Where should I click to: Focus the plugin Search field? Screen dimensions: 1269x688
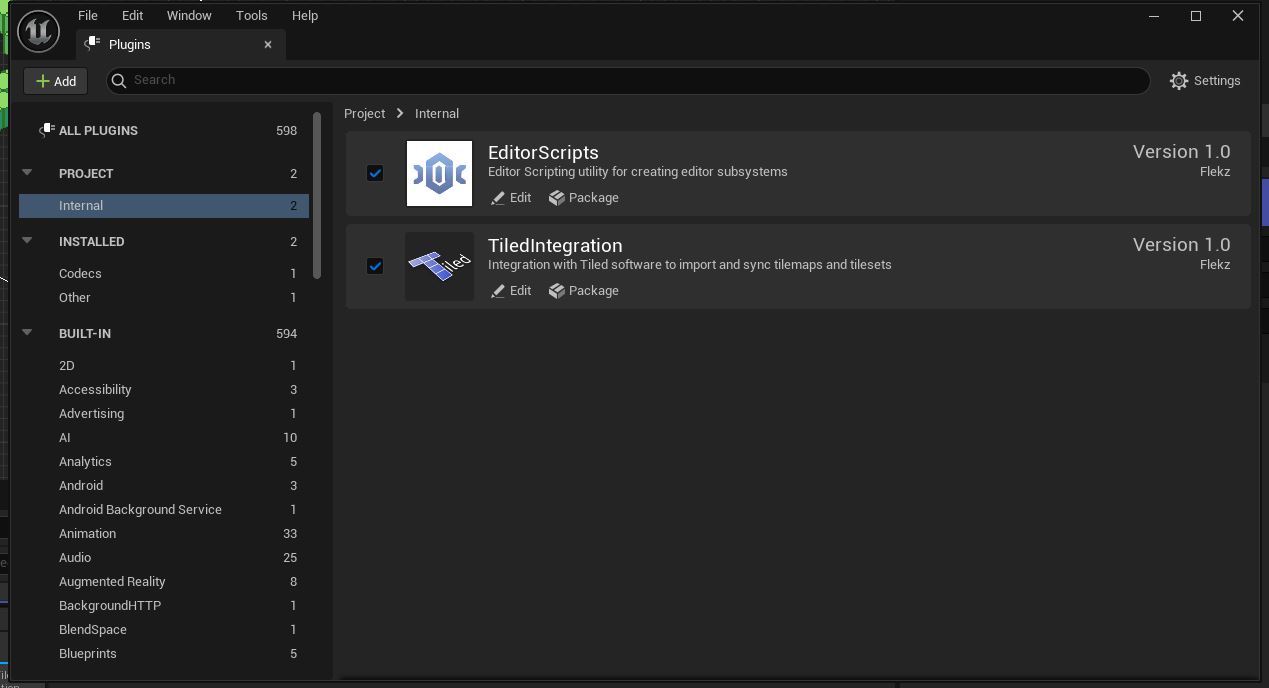point(628,80)
